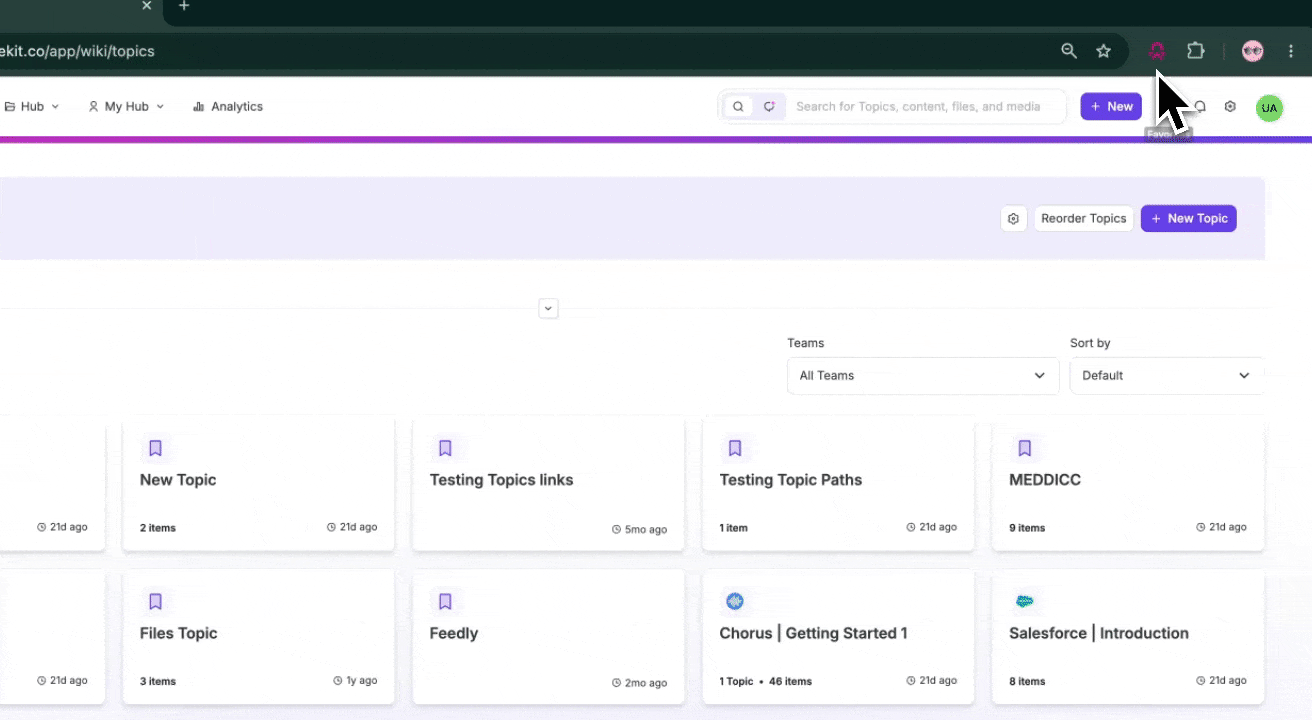Open the notifications bell

pos(1200,107)
